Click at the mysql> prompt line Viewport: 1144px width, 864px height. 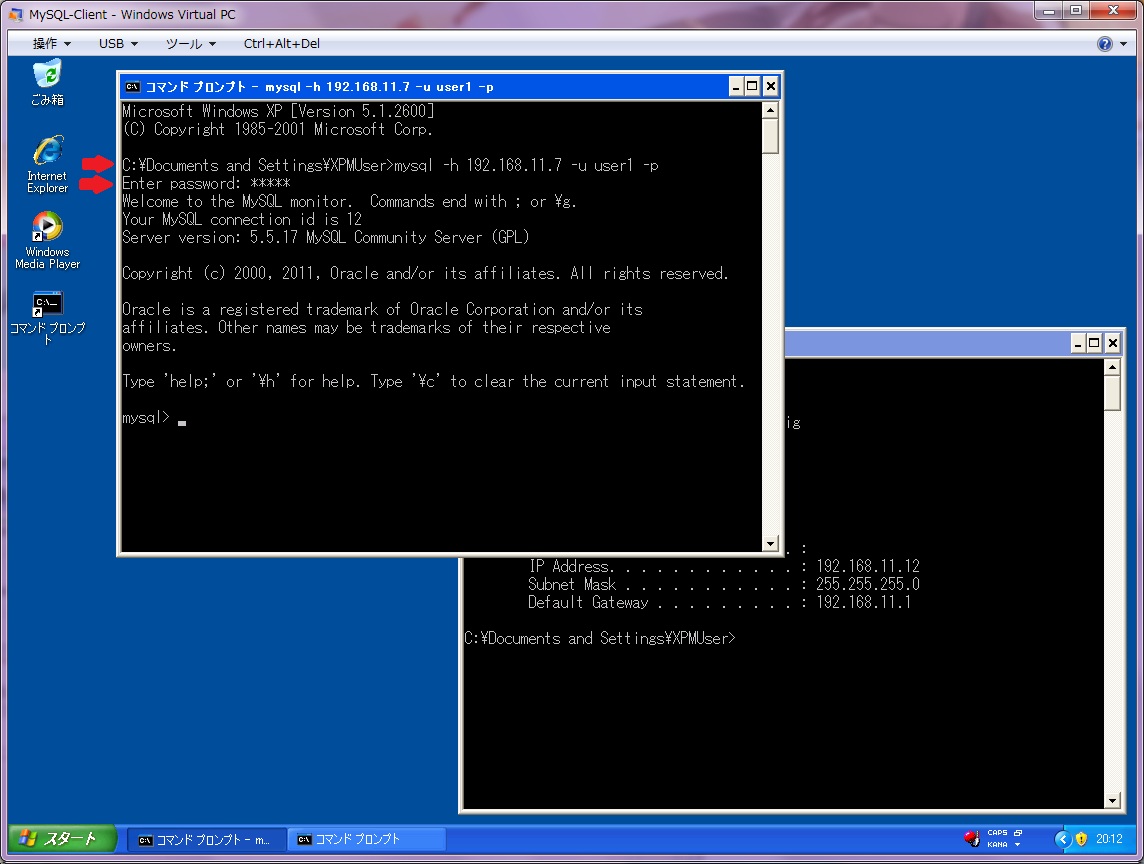tap(154, 418)
